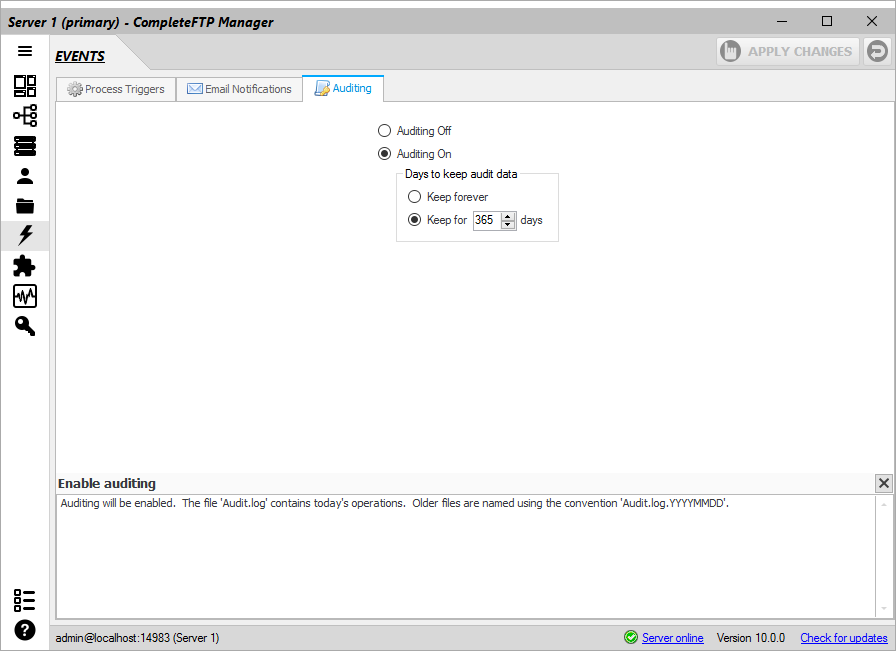Screen dimensions: 896x651
Task: Click the green server status check icon
Action: pos(631,637)
